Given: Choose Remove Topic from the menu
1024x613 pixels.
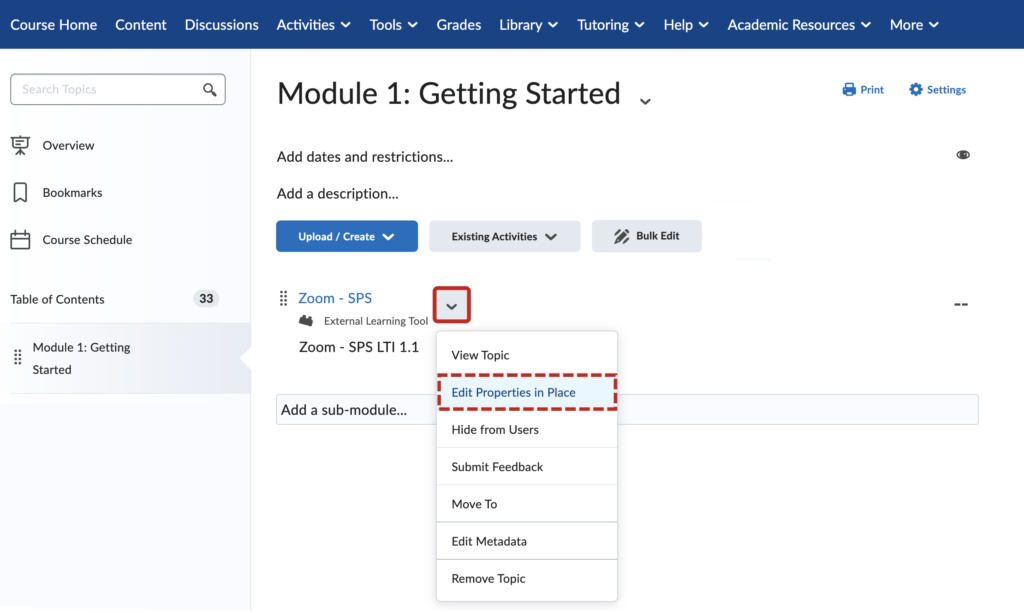Looking at the screenshot, I should click(x=488, y=578).
